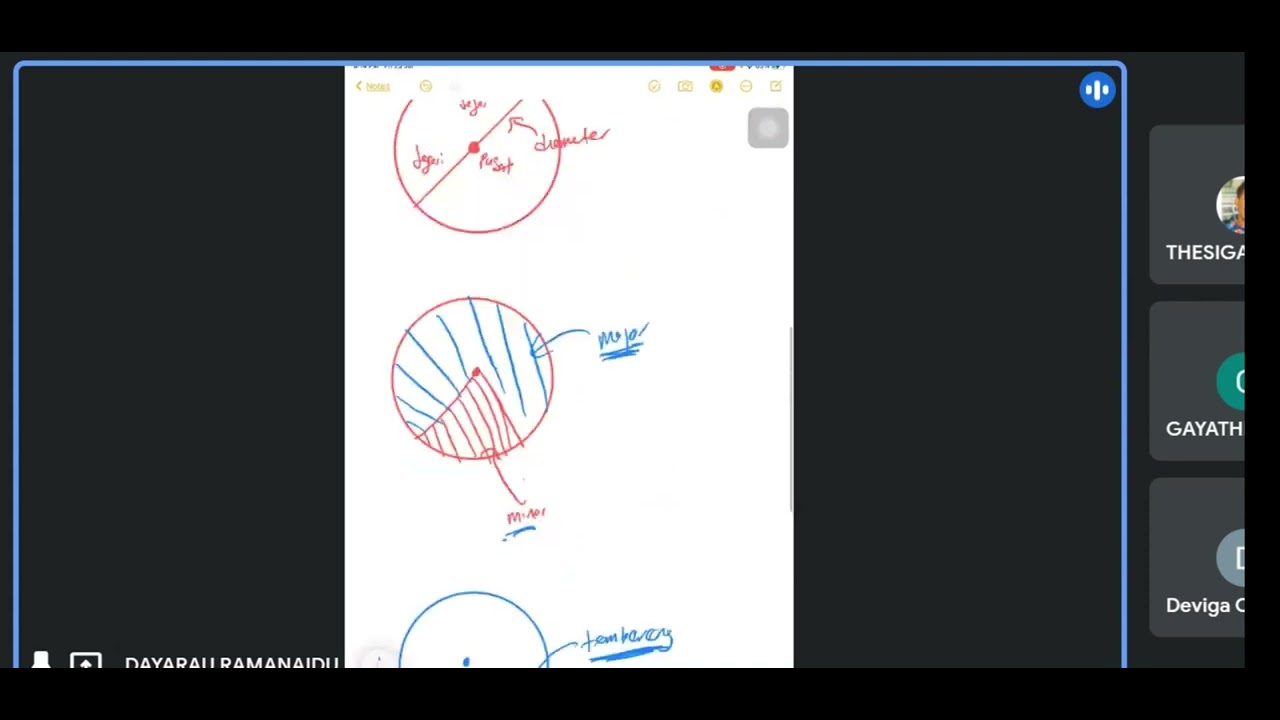Click the audio speaking indicator icon

(1097, 90)
